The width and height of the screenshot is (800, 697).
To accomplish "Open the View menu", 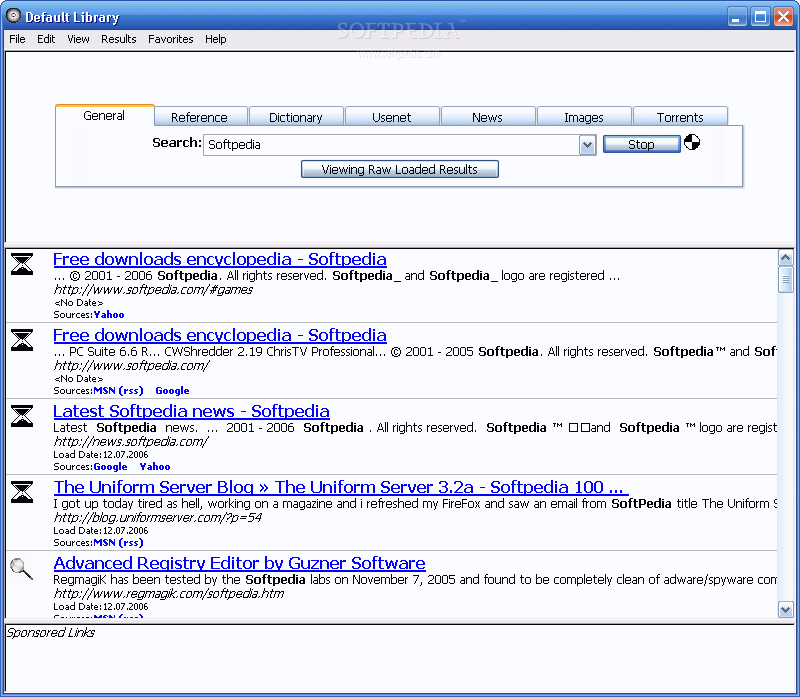I will click(x=78, y=39).
